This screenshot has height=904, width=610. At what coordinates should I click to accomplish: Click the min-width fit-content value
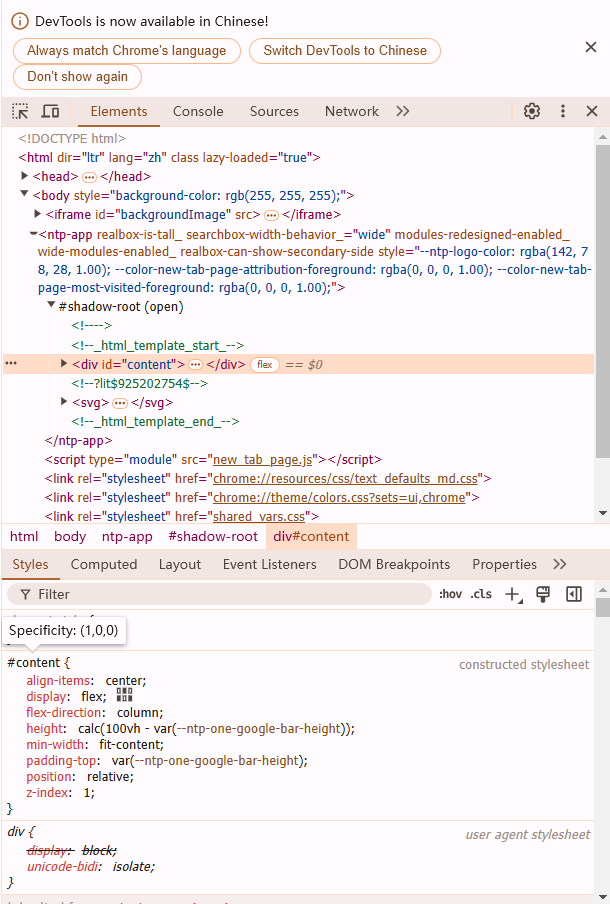(131, 744)
